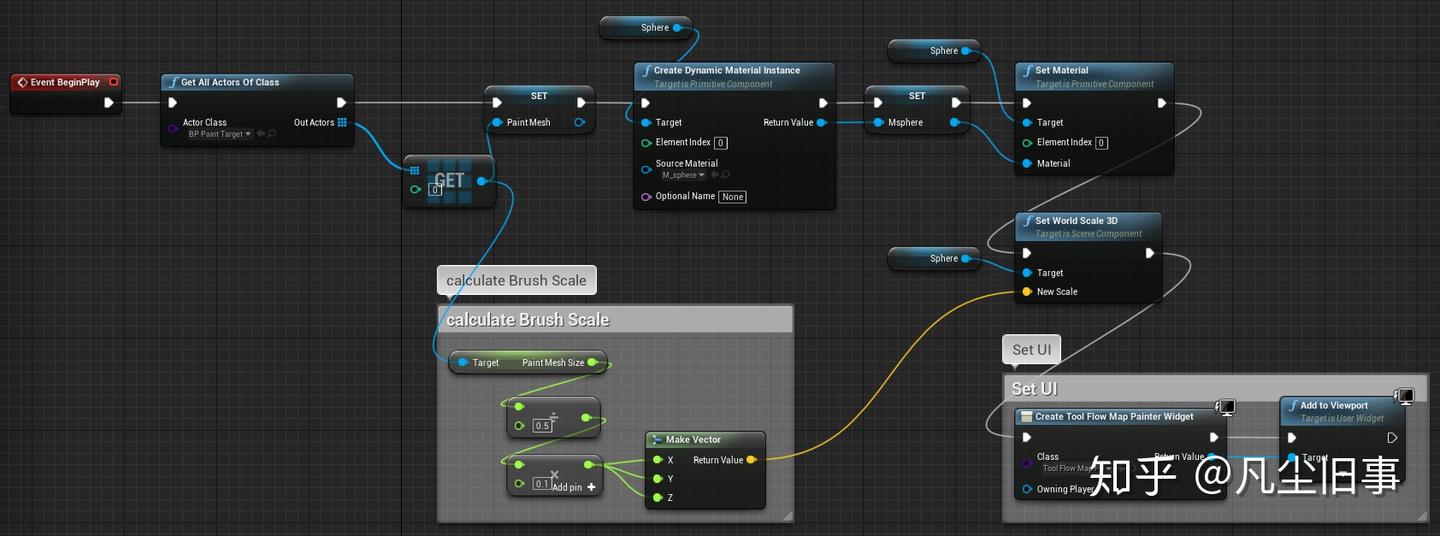The height and width of the screenshot is (536, 1440).
Task: Click the GET node's index value box
Action: (x=435, y=189)
